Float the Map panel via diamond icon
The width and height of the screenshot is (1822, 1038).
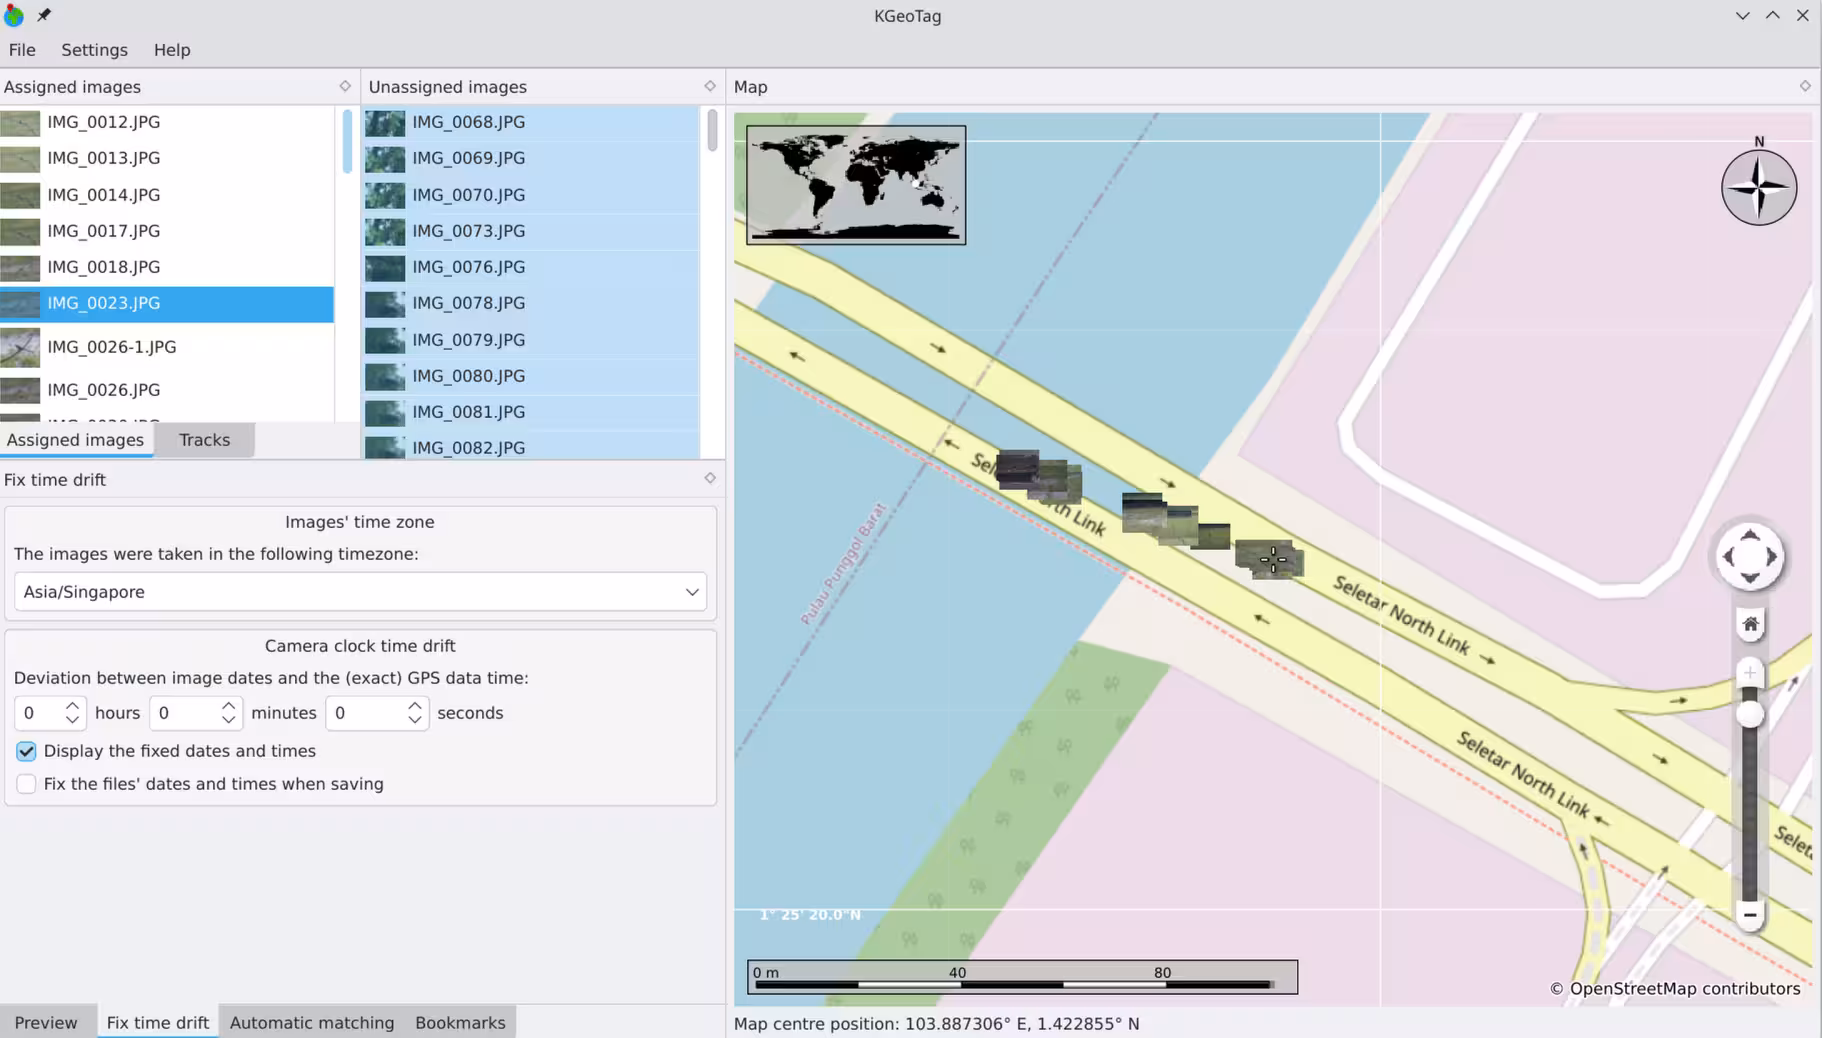coord(1805,86)
